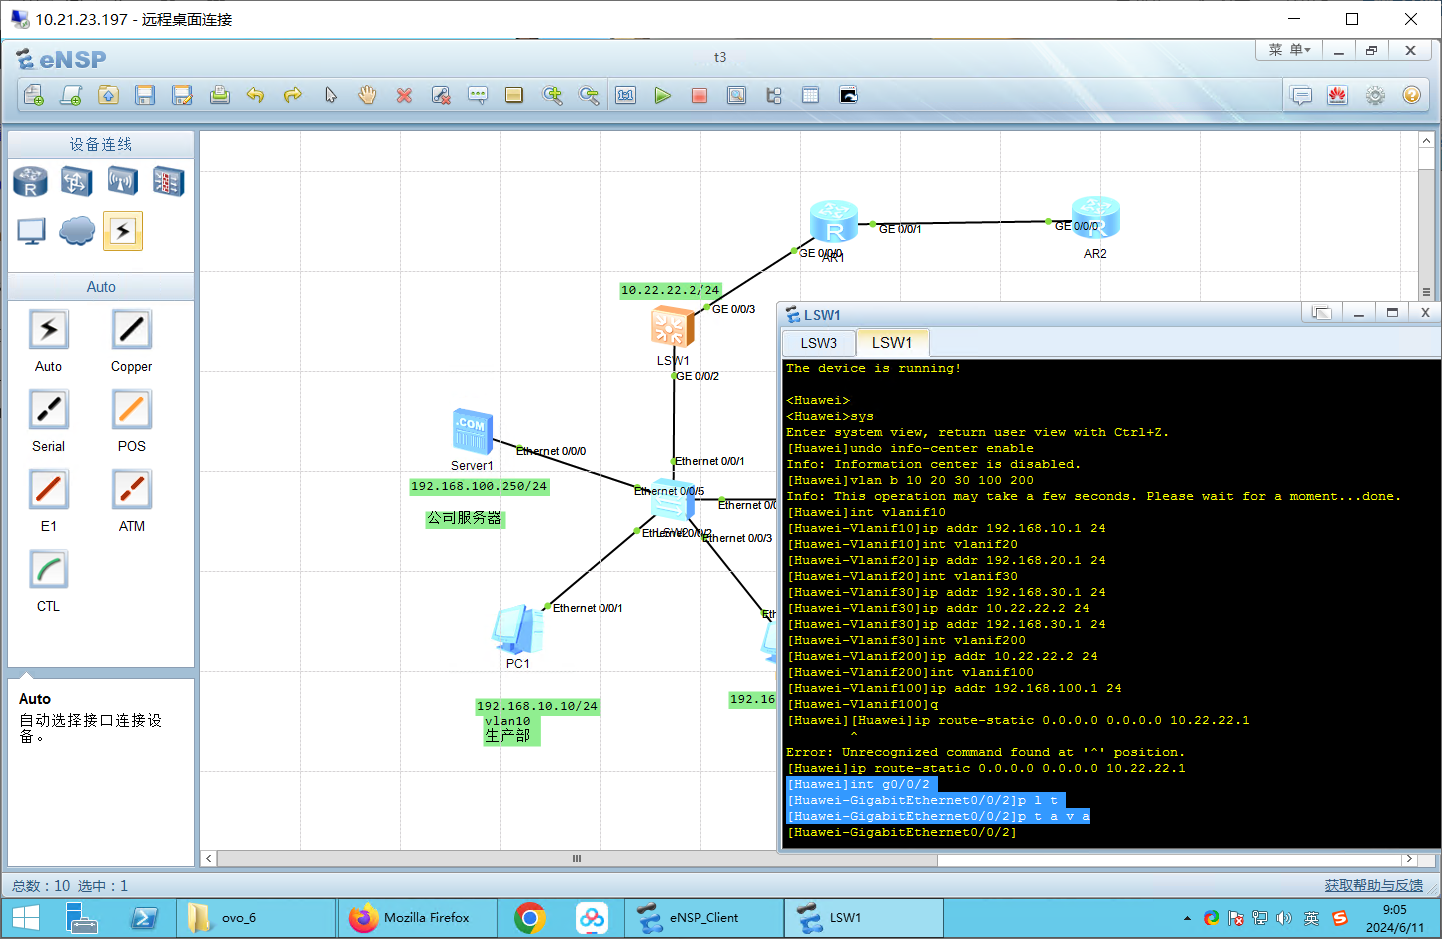Click the Redo arrow icon
This screenshot has height=939, width=1442.
click(293, 95)
